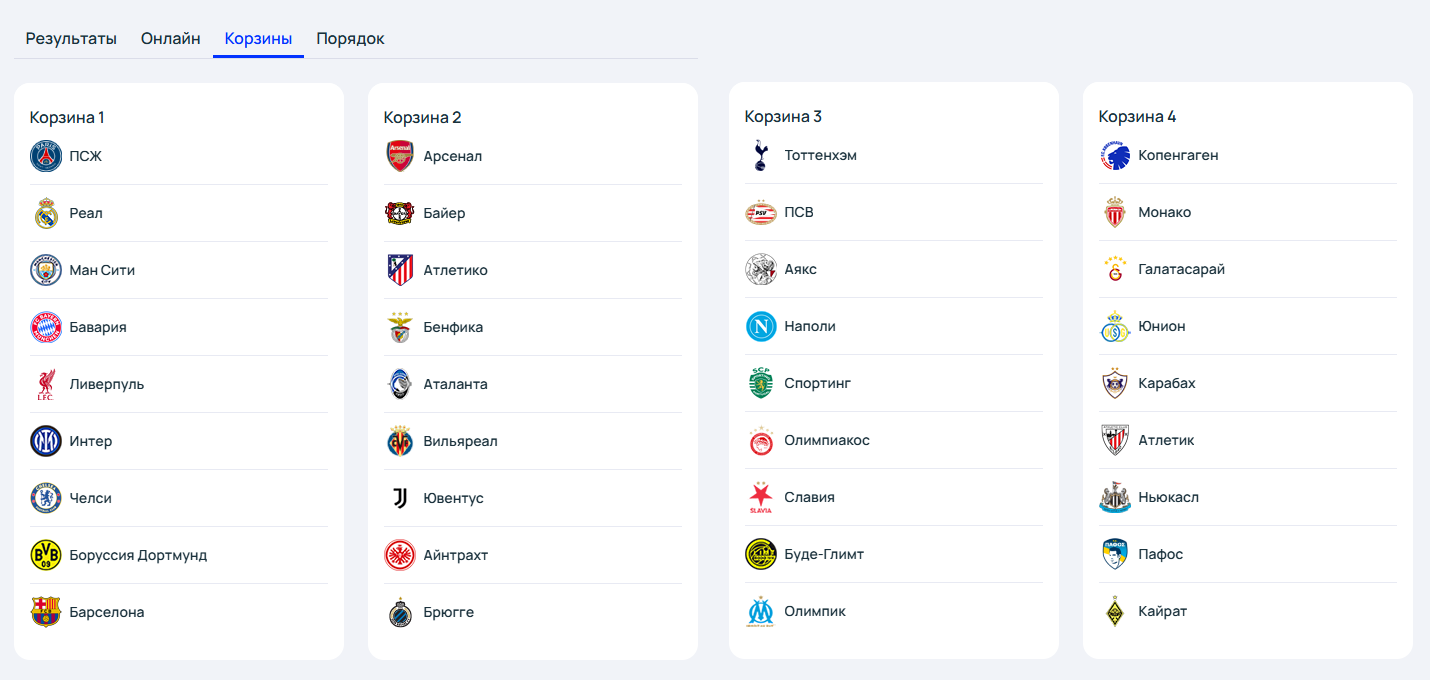Click the Juventus logo icon
Image resolution: width=1430 pixels, height=680 pixels.
click(x=400, y=499)
